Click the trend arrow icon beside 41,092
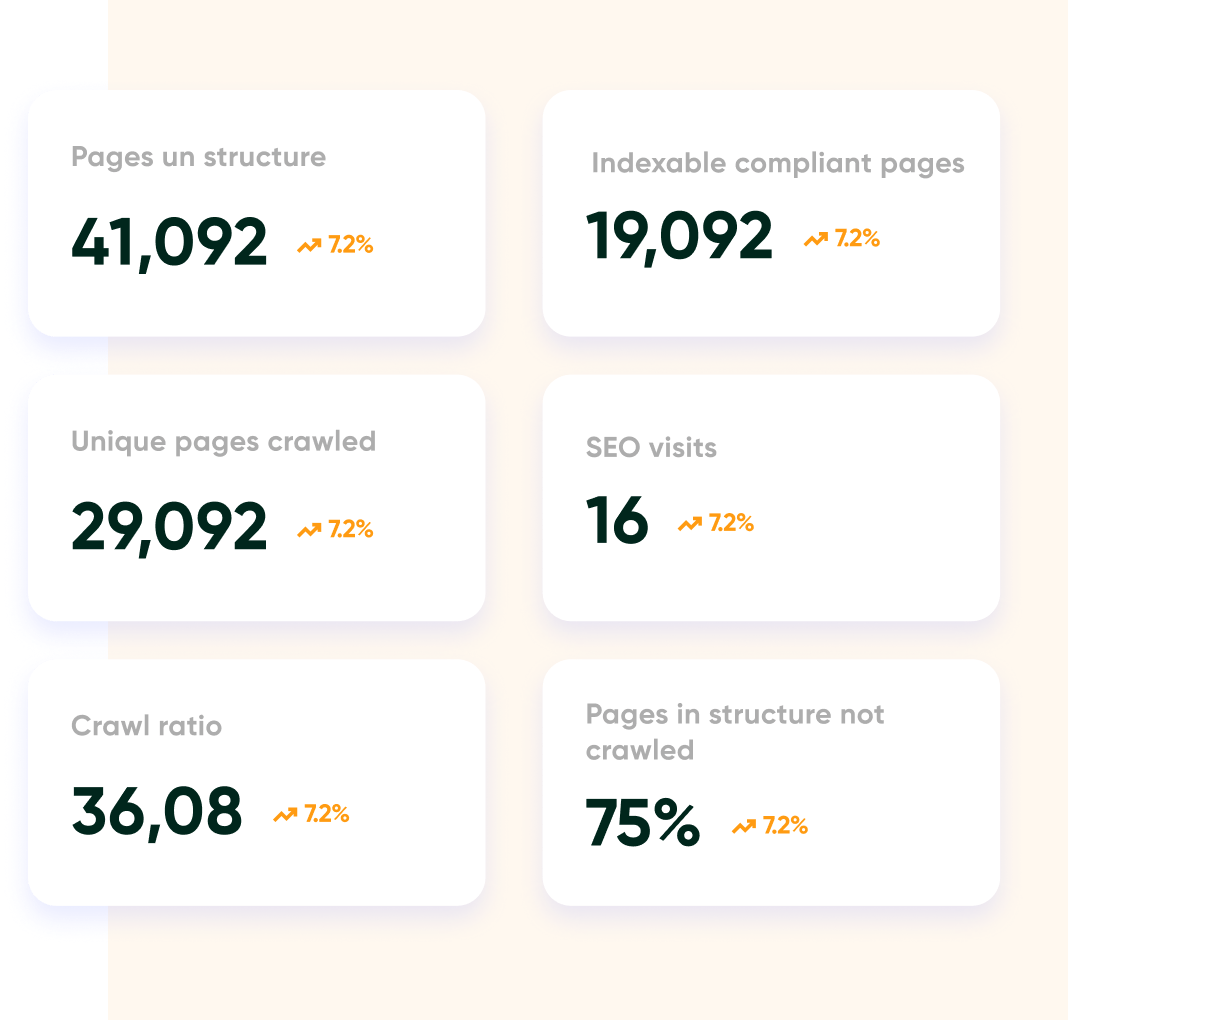This screenshot has width=1212, height=1020. (x=309, y=245)
